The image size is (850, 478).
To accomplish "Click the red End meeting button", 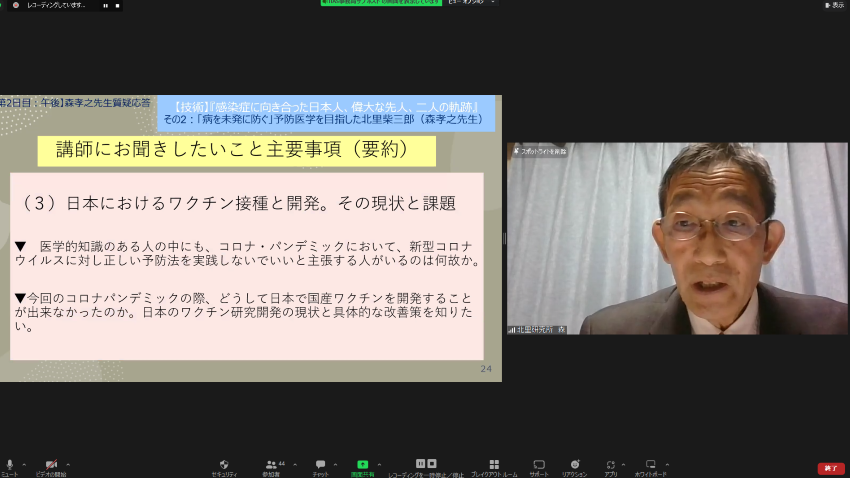I will click(830, 468).
